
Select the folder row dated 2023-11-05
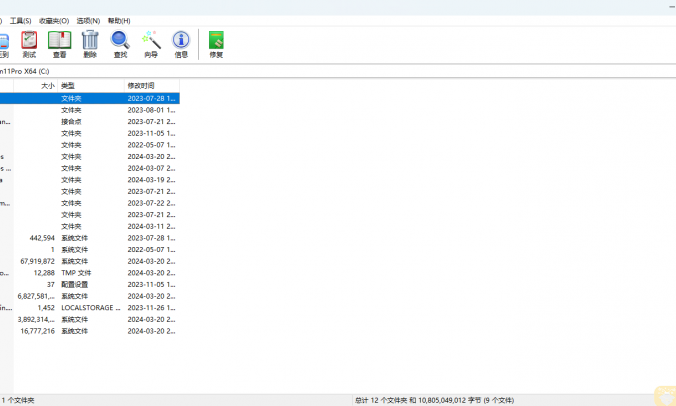point(90,133)
